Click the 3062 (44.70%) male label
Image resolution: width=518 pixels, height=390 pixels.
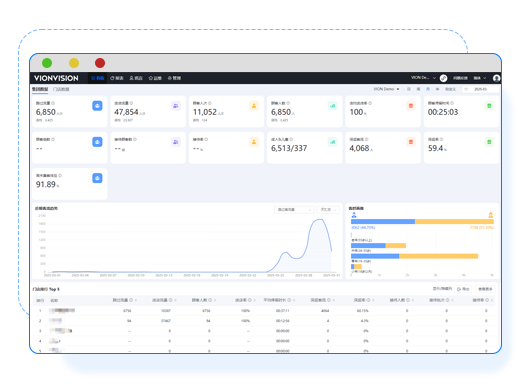pyautogui.click(x=363, y=227)
